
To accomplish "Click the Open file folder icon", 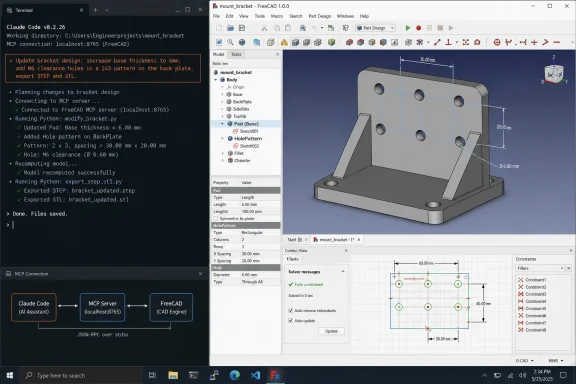I will click(230, 28).
